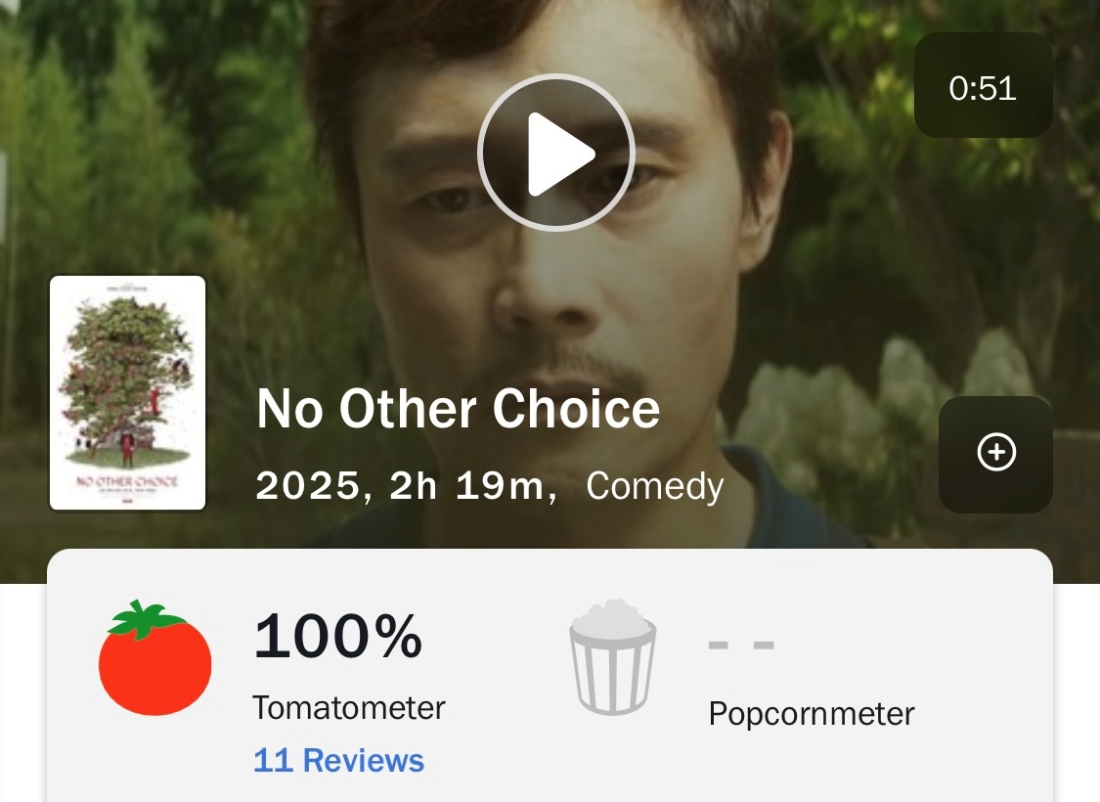Click the 100% Tomatometer score
The image size is (1100, 802).
tap(338, 637)
